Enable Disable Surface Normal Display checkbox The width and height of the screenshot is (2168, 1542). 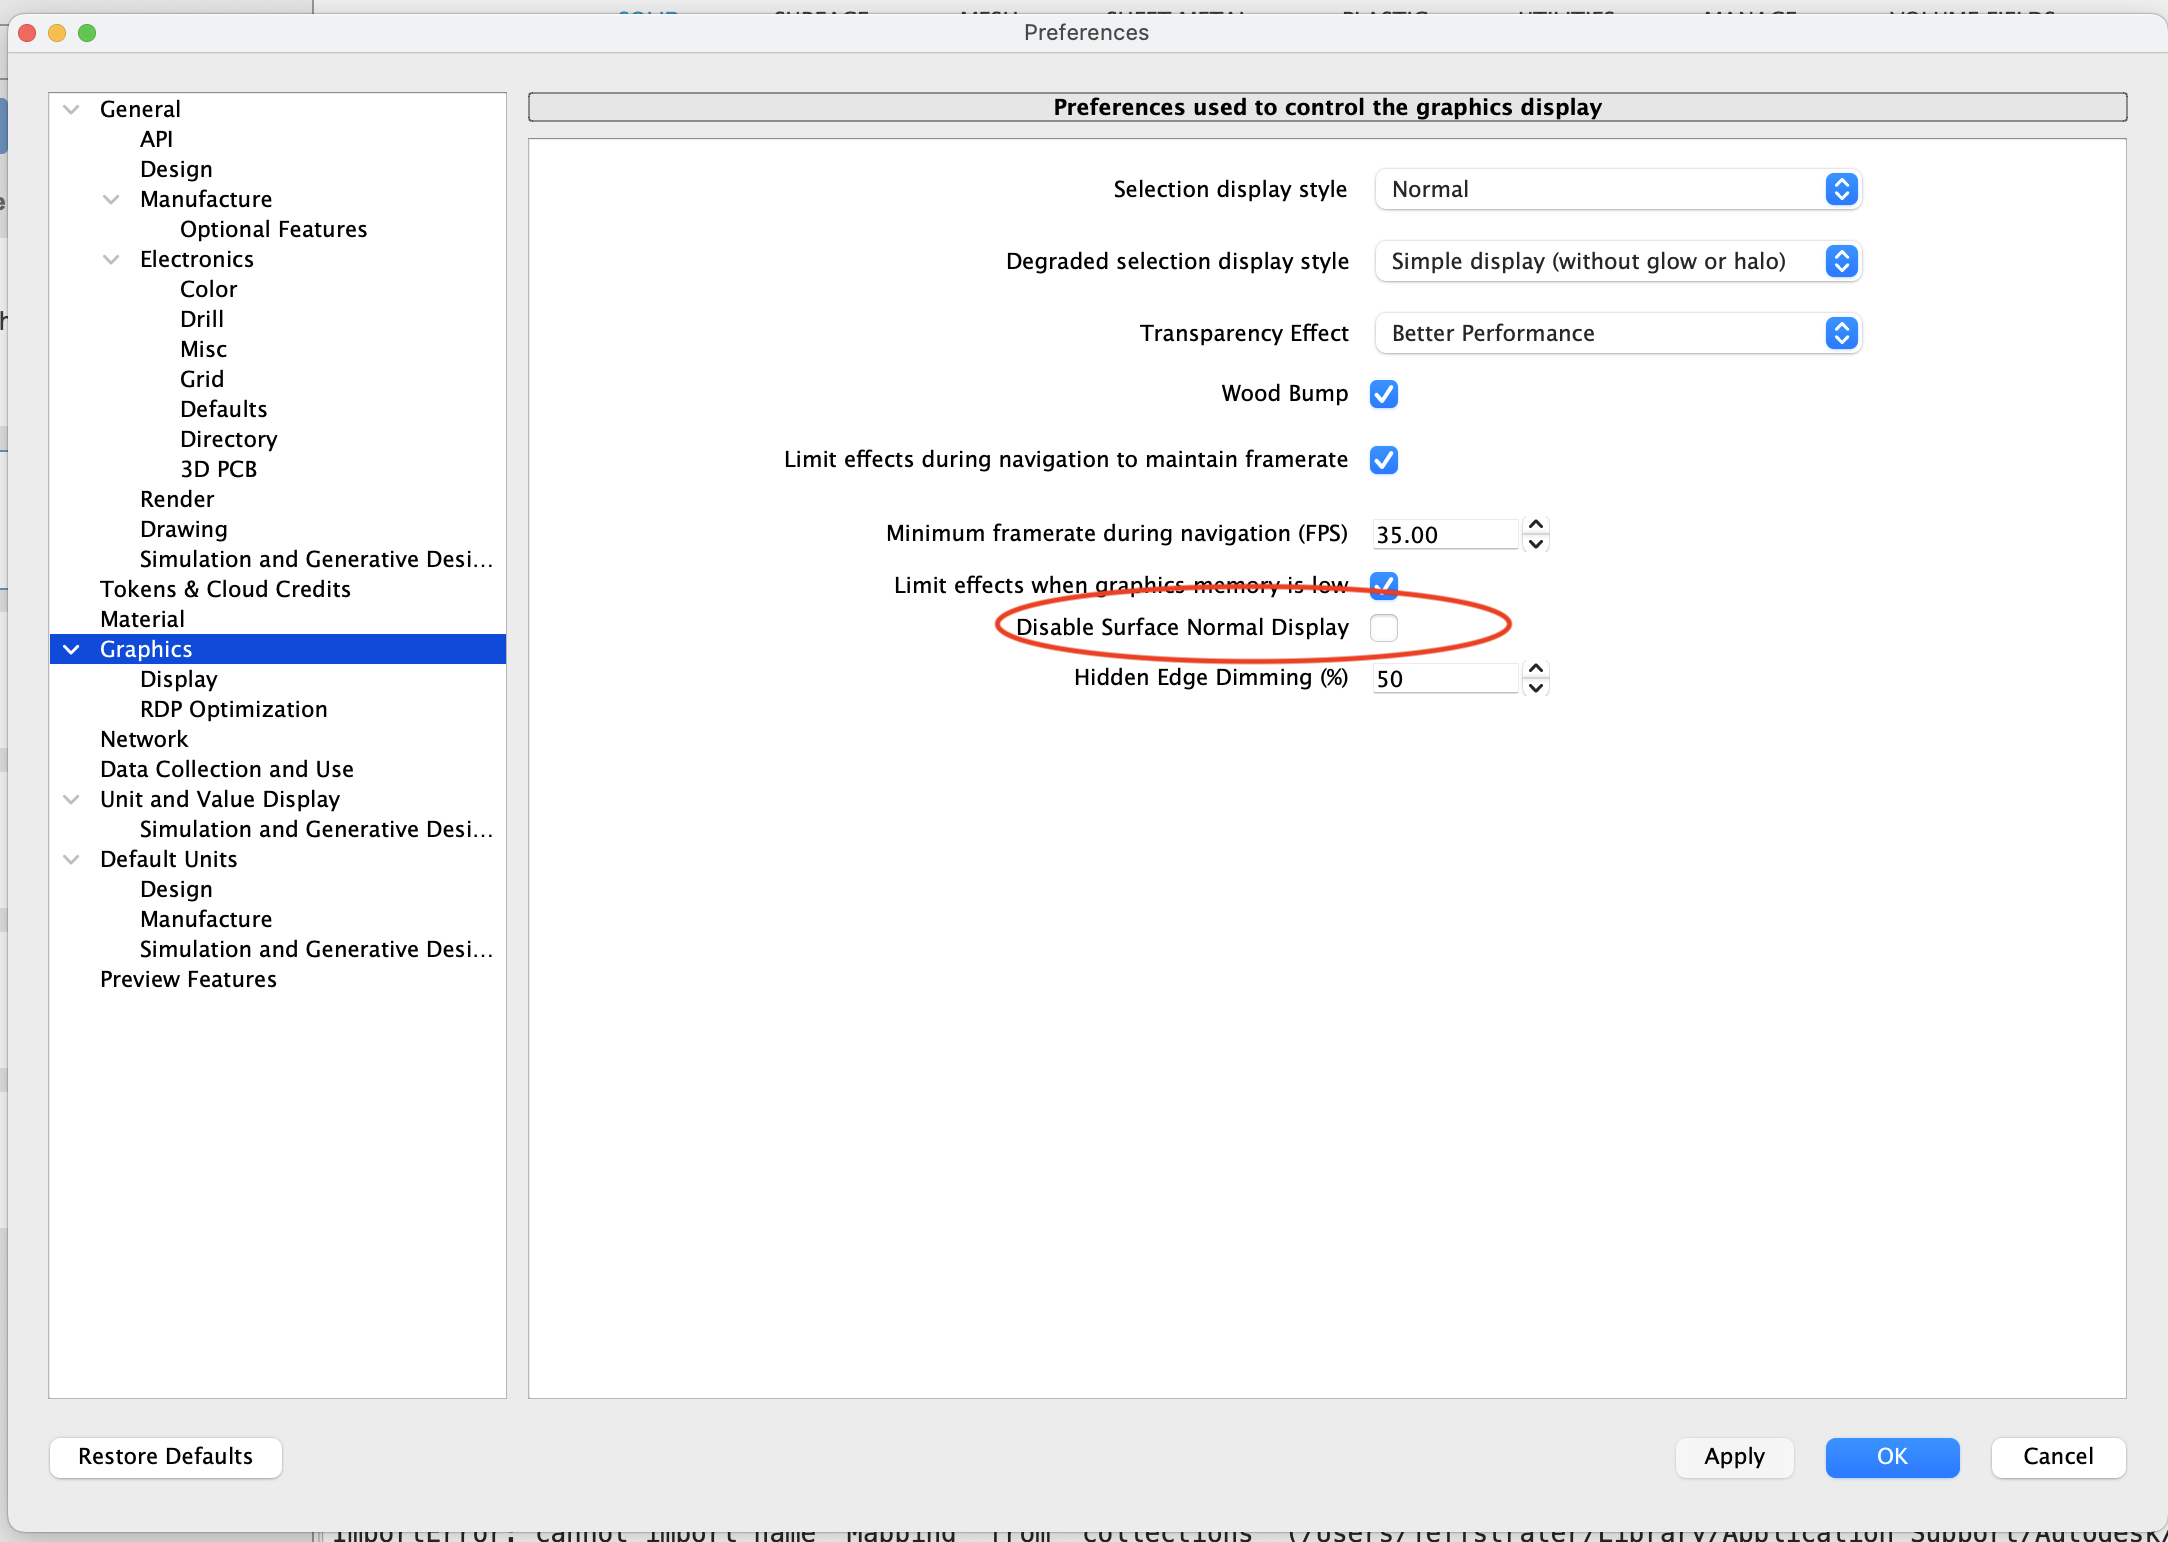(1383, 627)
